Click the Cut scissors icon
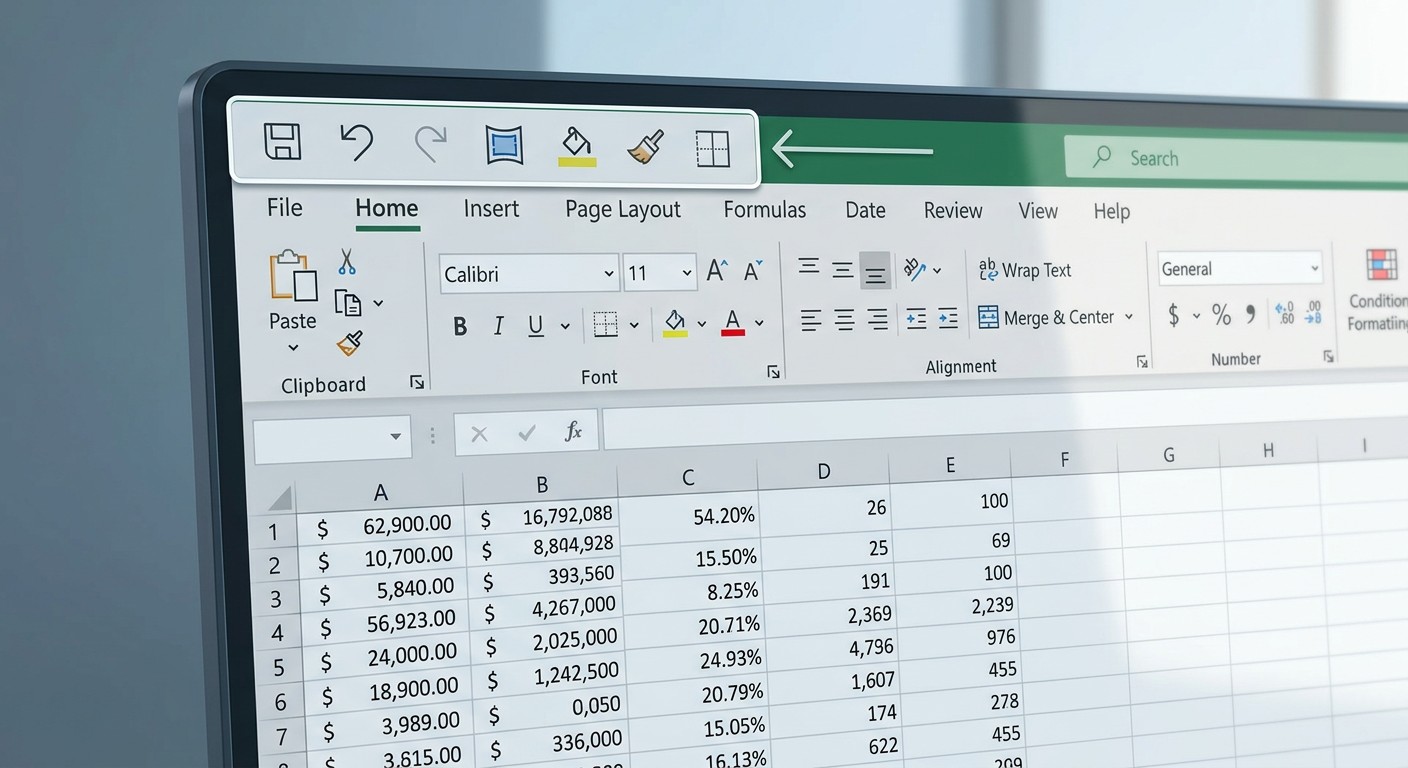 (347, 262)
